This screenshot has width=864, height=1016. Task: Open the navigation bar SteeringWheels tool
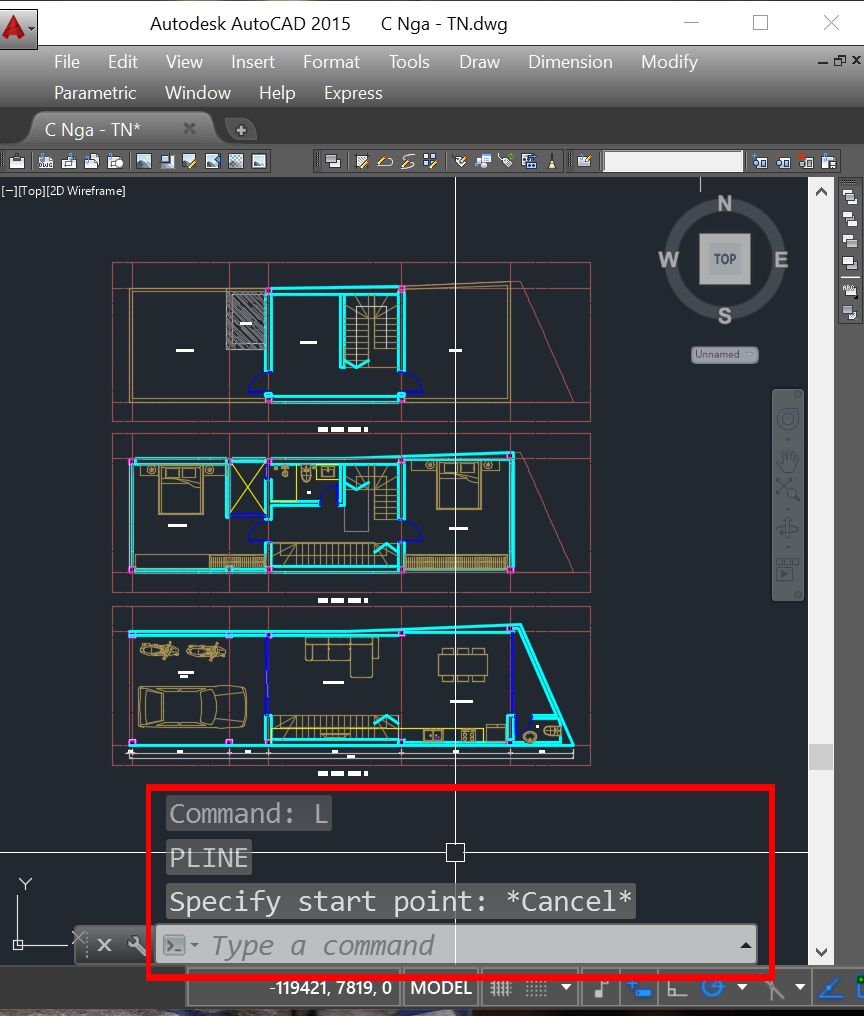click(788, 420)
